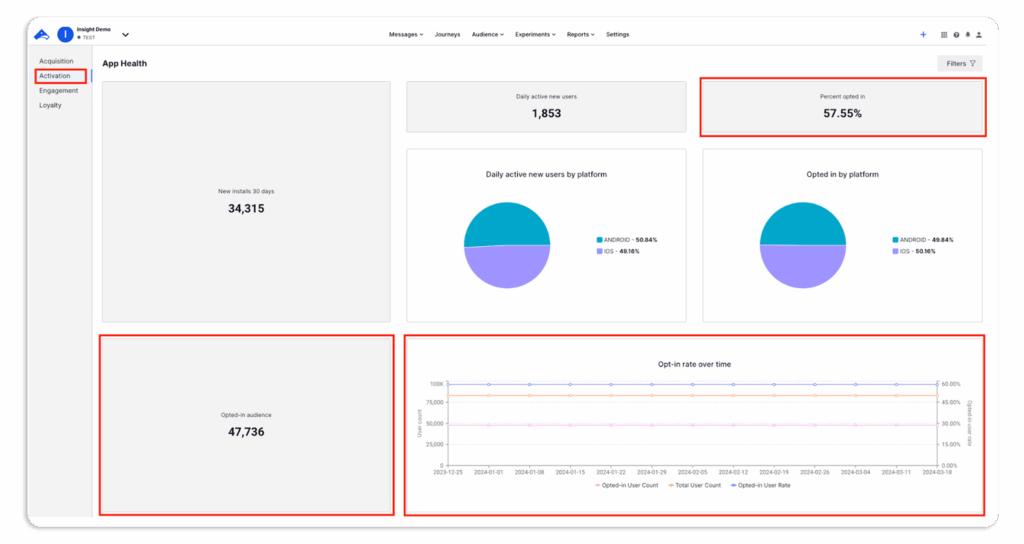This screenshot has width=1024, height=544.
Task: Toggle Opted-in User Count legend series
Action: pyautogui.click(x=628, y=485)
